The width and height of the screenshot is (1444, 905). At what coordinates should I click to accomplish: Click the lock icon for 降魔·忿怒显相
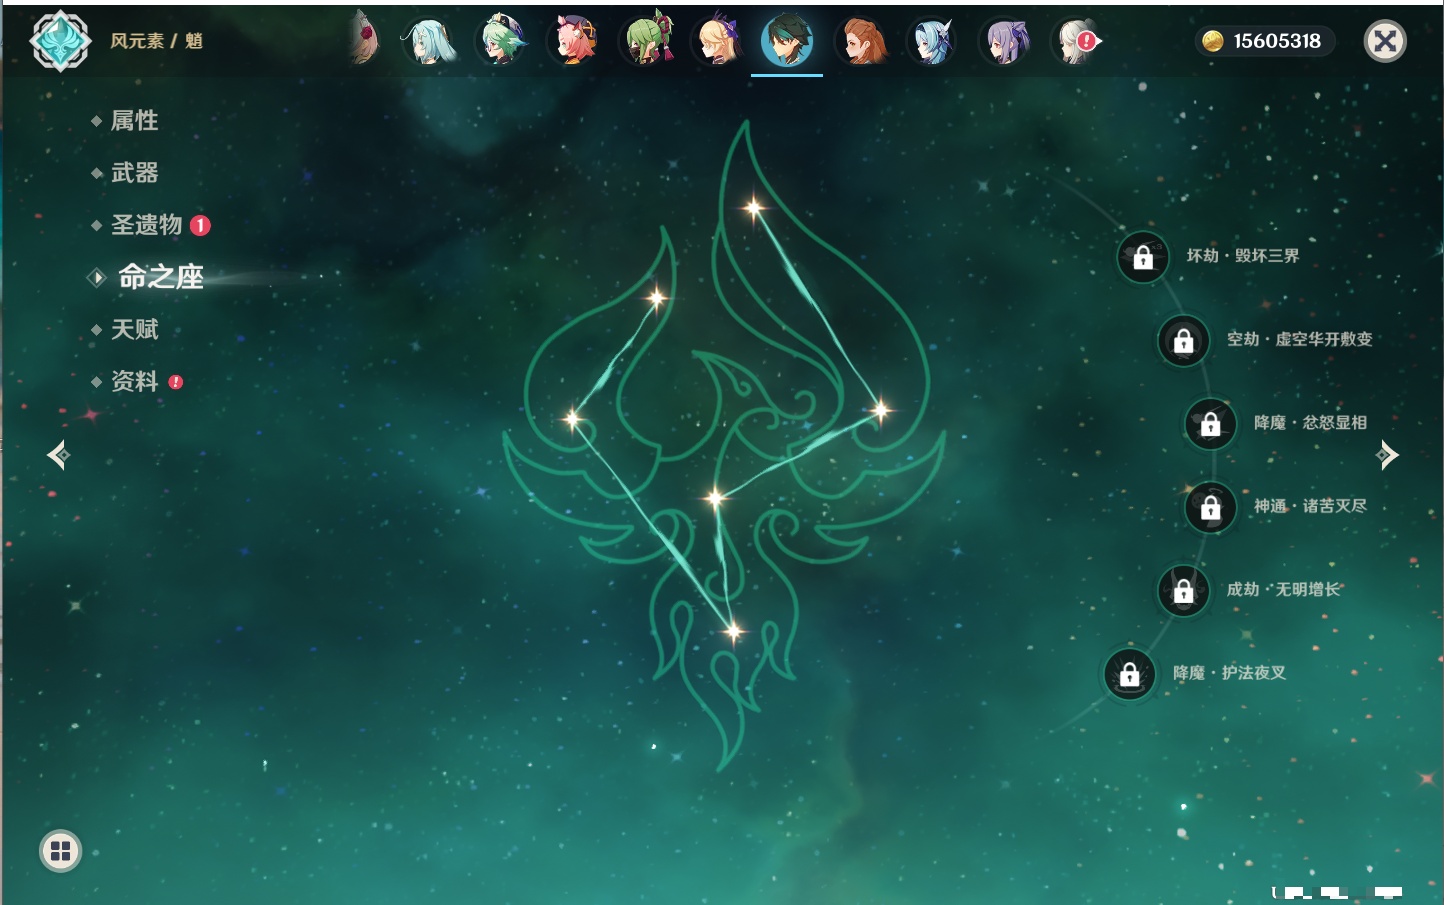(x=1210, y=423)
